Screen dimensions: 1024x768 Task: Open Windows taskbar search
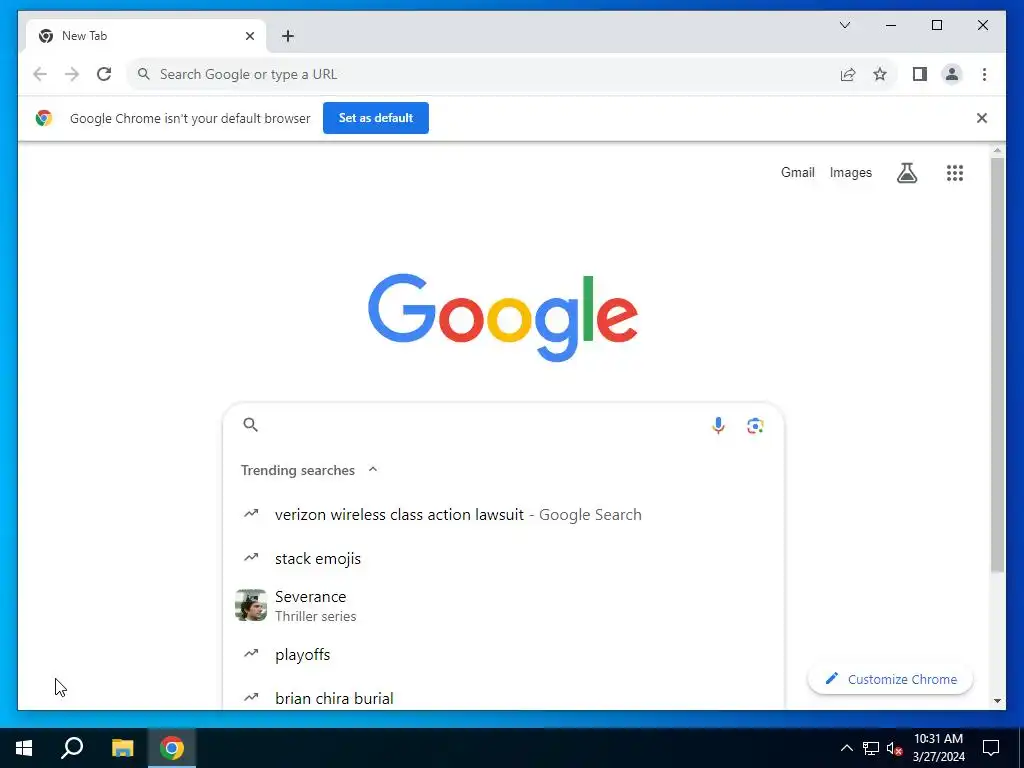[72, 748]
